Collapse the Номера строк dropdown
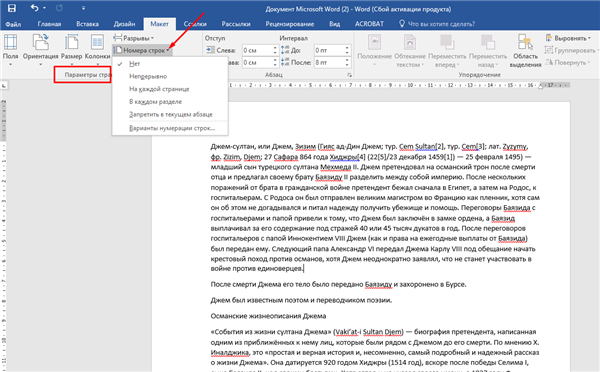Screen dimensions: 600x372 [x=142, y=50]
